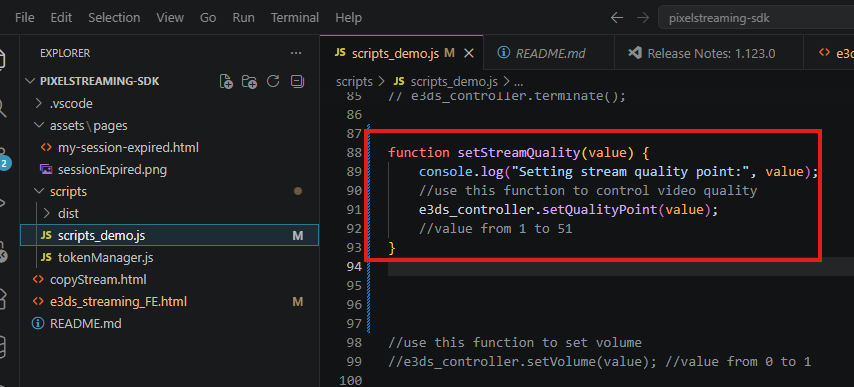Navigate back with the left arrow

tap(617, 18)
